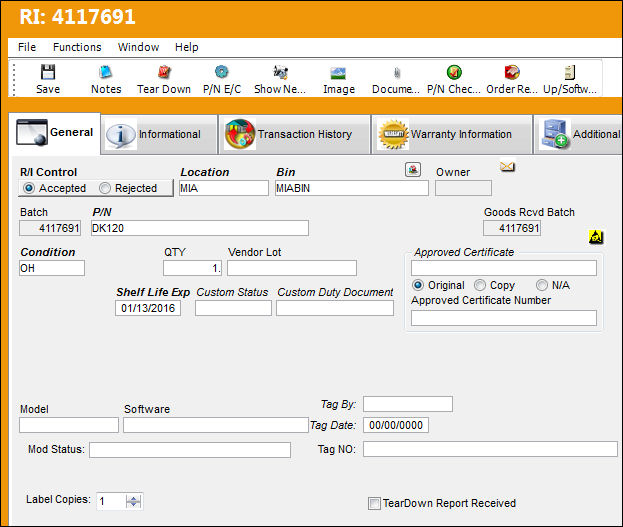Click the QTY field
Image resolution: width=623 pixels, height=527 pixels.
(192, 268)
